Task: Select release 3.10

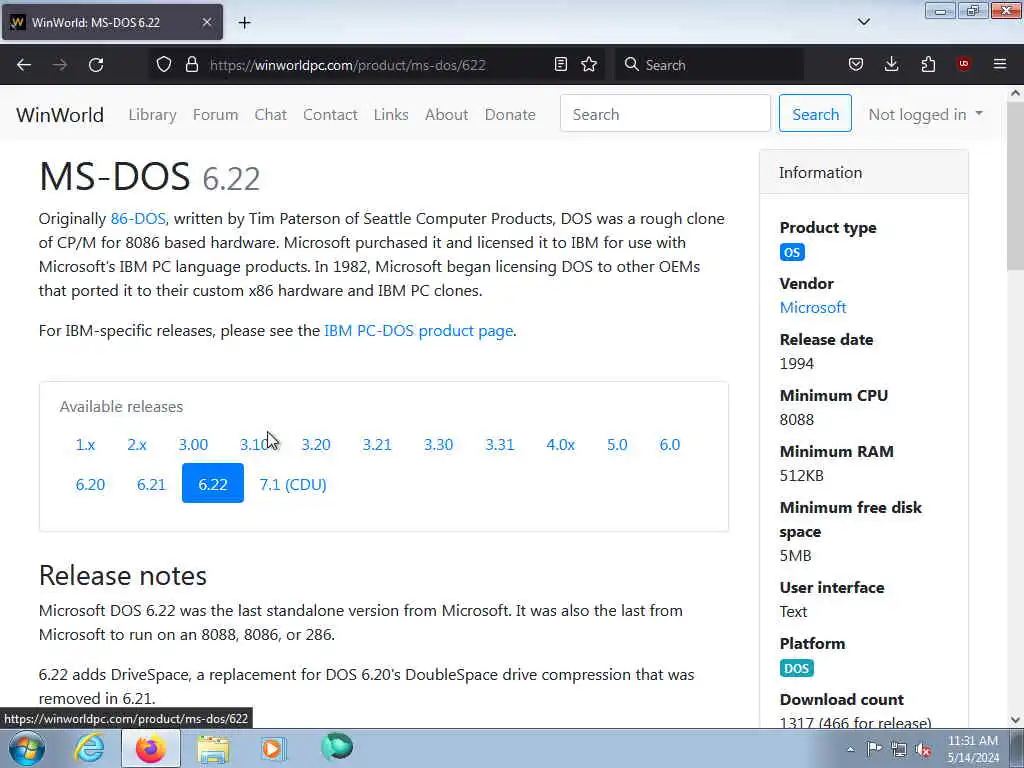Action: tap(254, 444)
